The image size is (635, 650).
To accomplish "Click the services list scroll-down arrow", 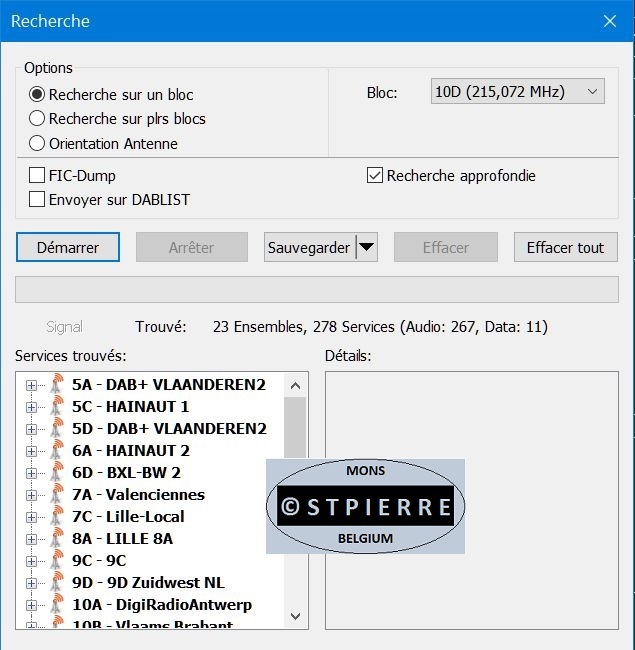I will point(296,616).
